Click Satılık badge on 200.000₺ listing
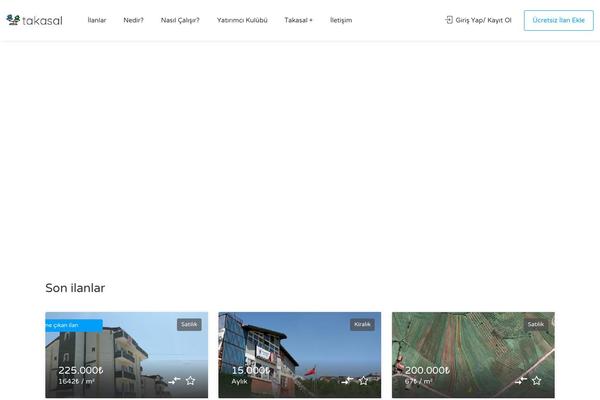The height and width of the screenshot is (400, 600). [x=536, y=325]
